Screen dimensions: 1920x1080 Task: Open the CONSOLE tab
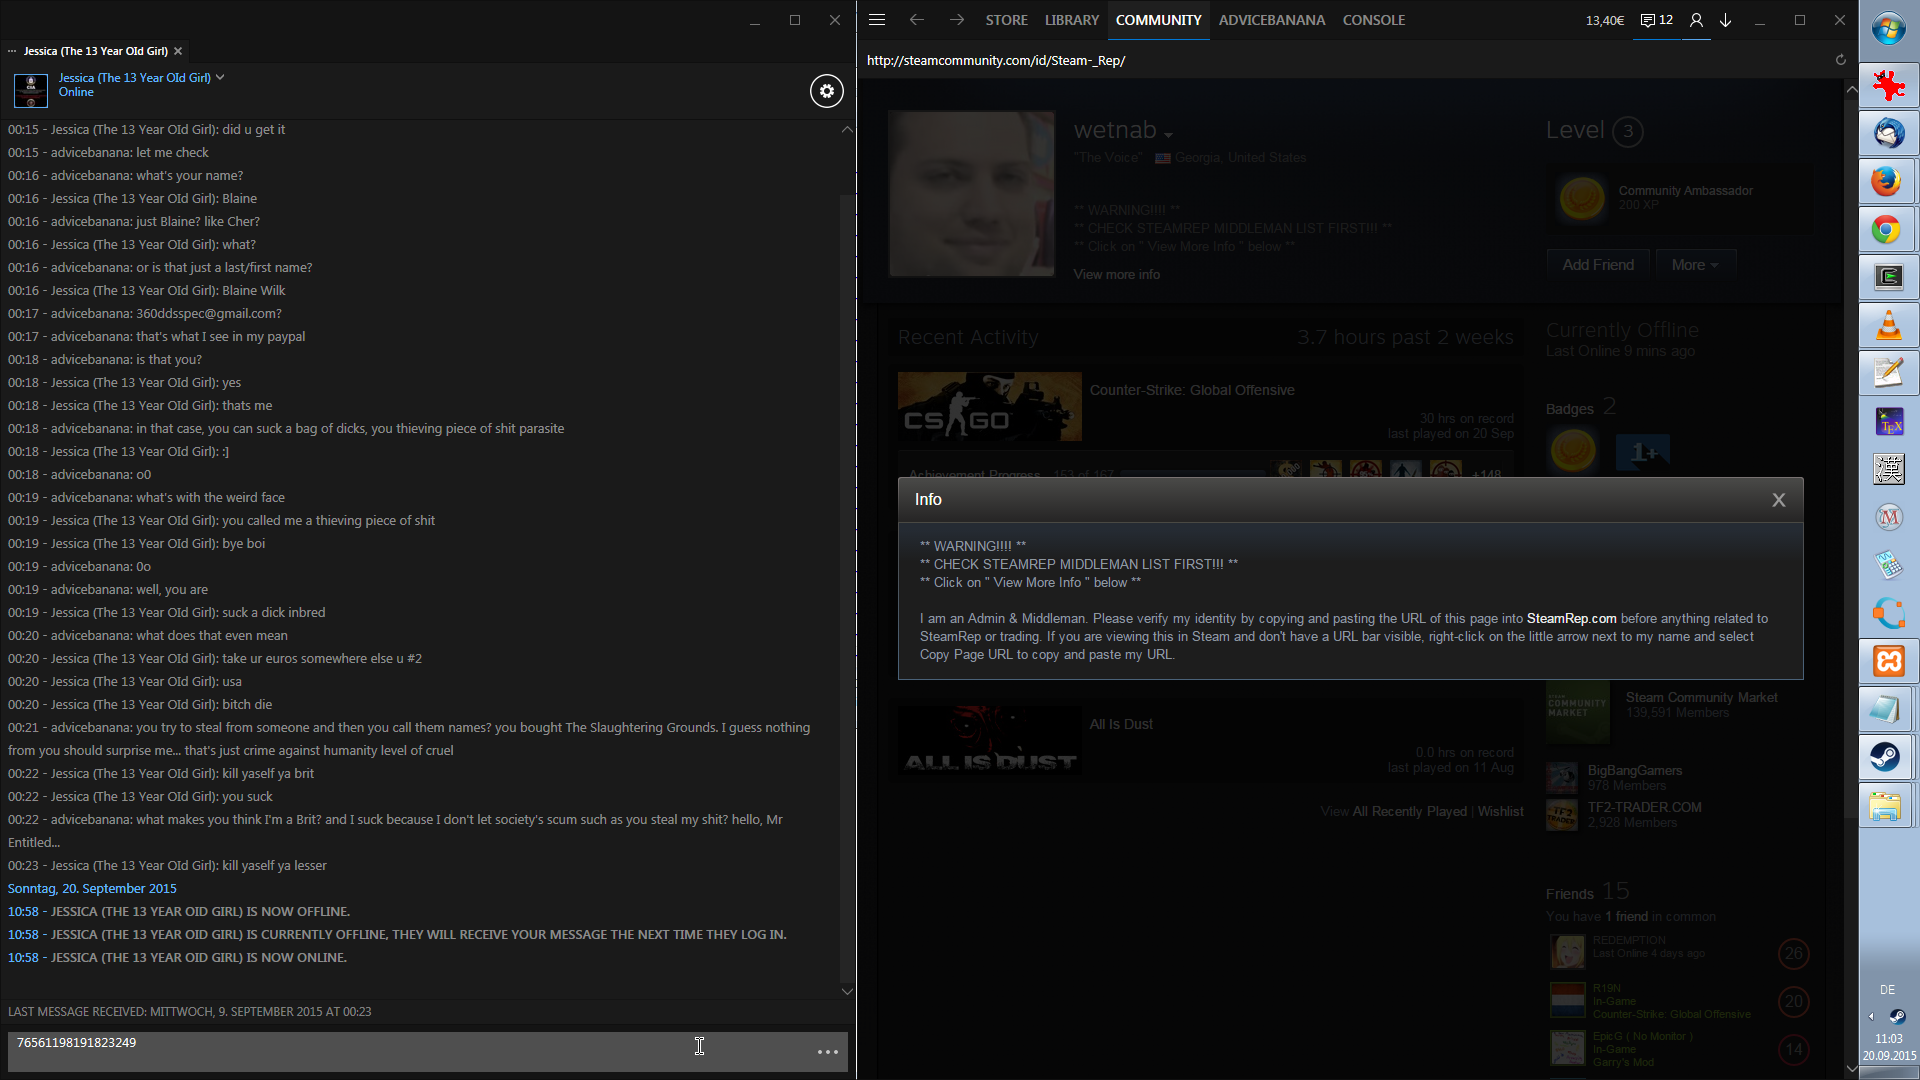click(x=1373, y=20)
